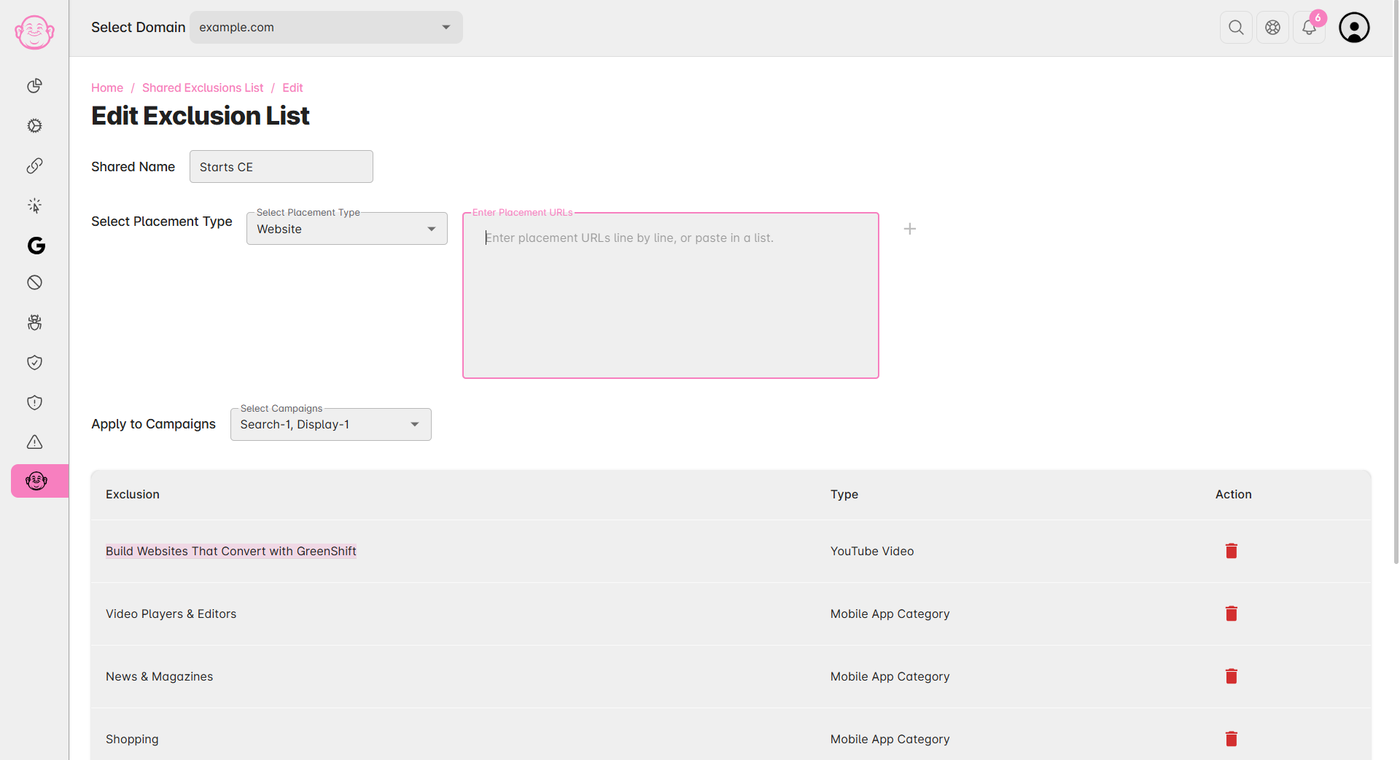Delete the News & Magazines exclusion

coord(1231,677)
